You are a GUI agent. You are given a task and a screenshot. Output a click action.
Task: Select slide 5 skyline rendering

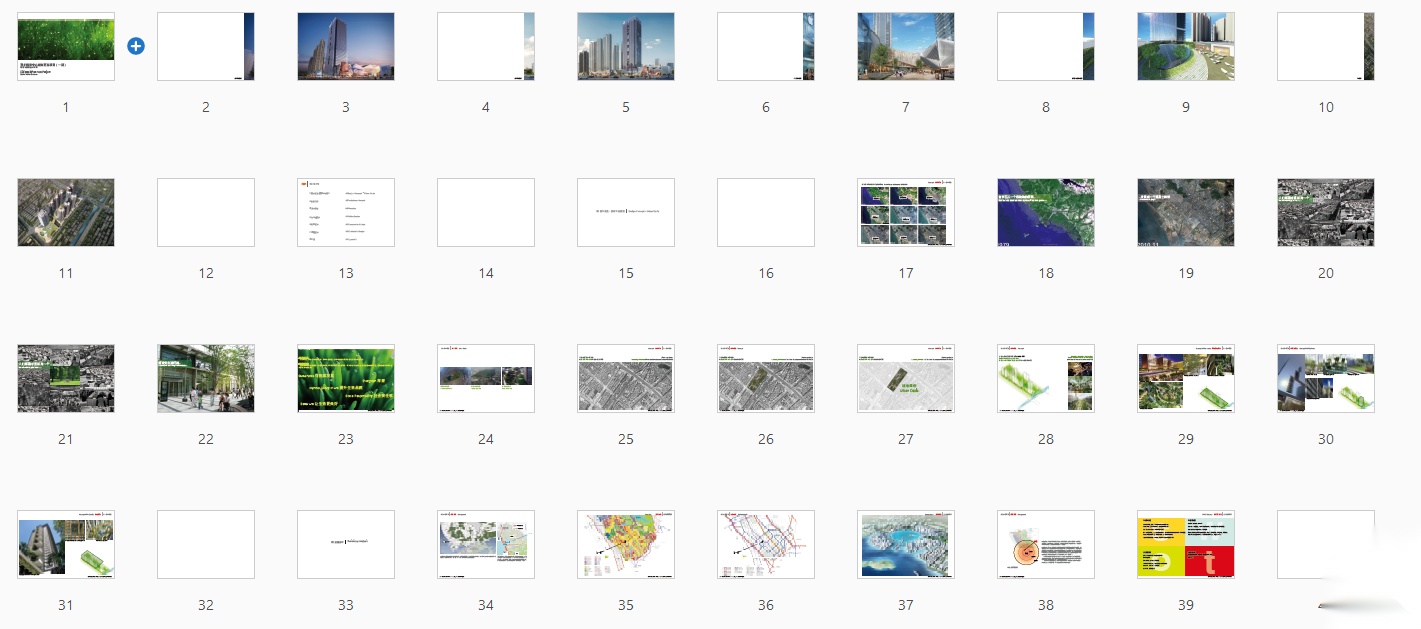click(626, 46)
